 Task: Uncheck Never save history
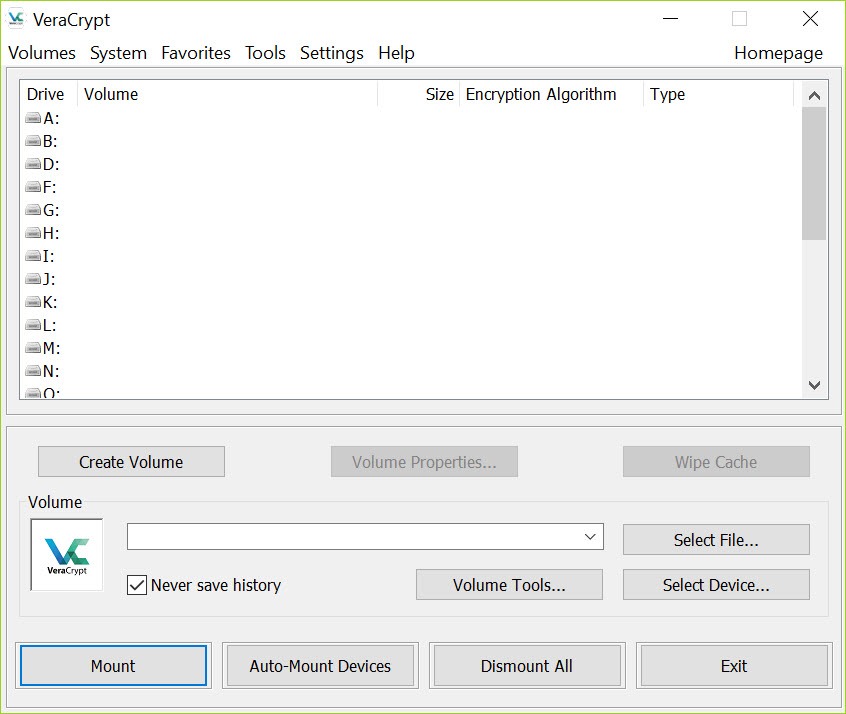(x=137, y=585)
